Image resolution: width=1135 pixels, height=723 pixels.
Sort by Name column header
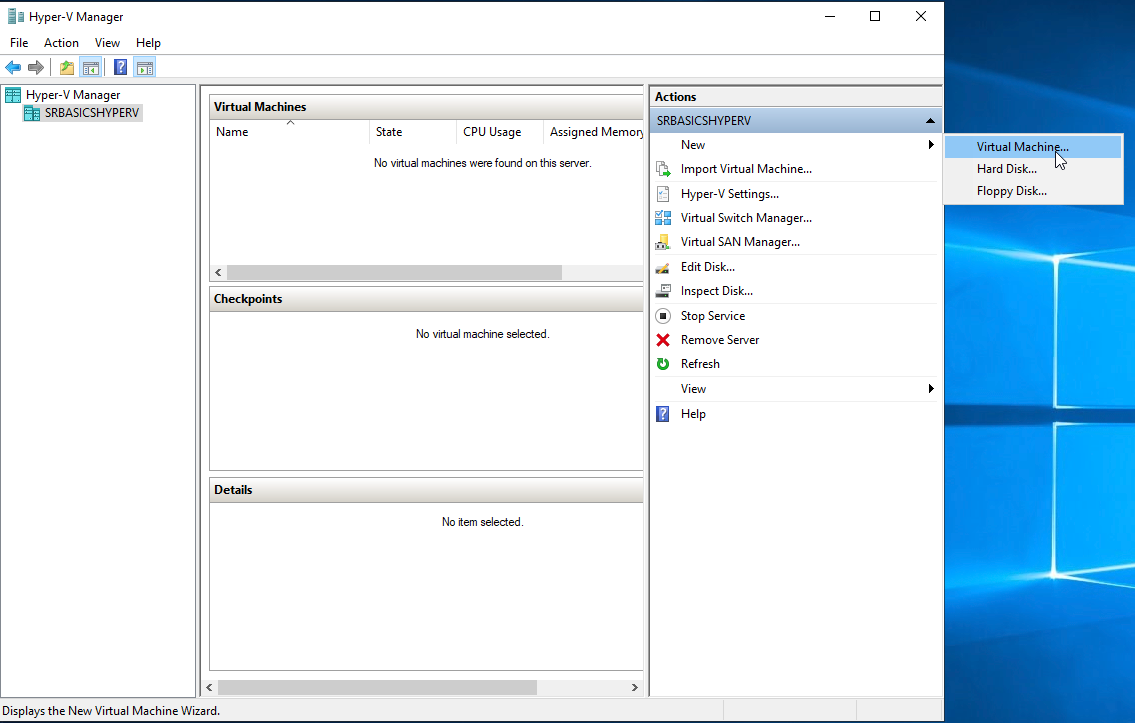click(290, 132)
